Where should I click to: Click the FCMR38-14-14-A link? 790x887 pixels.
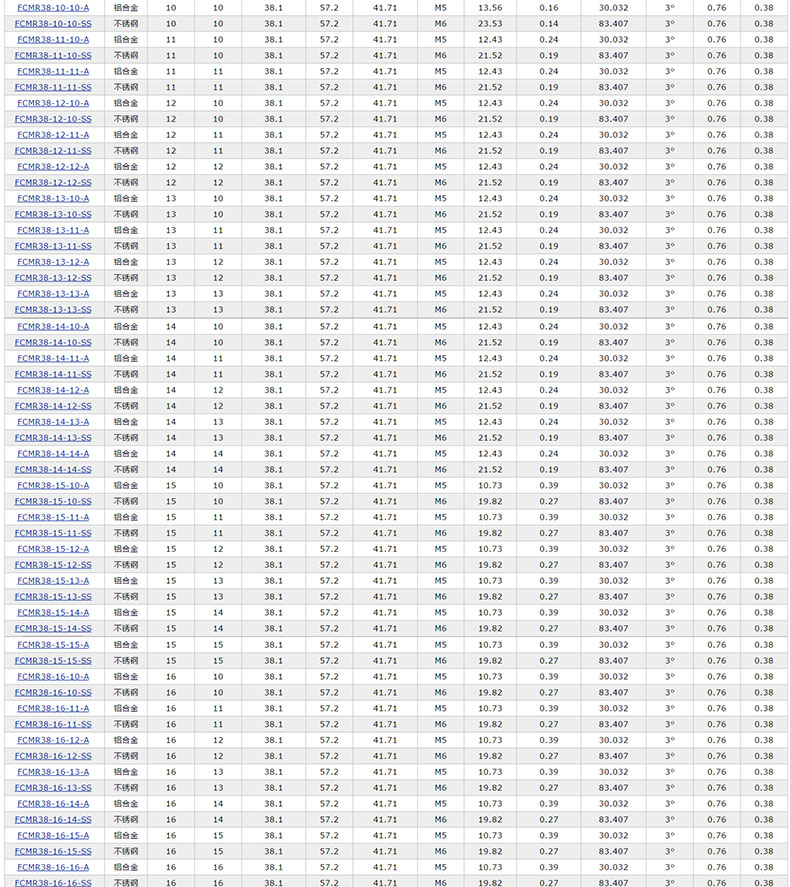pyautogui.click(x=53, y=454)
